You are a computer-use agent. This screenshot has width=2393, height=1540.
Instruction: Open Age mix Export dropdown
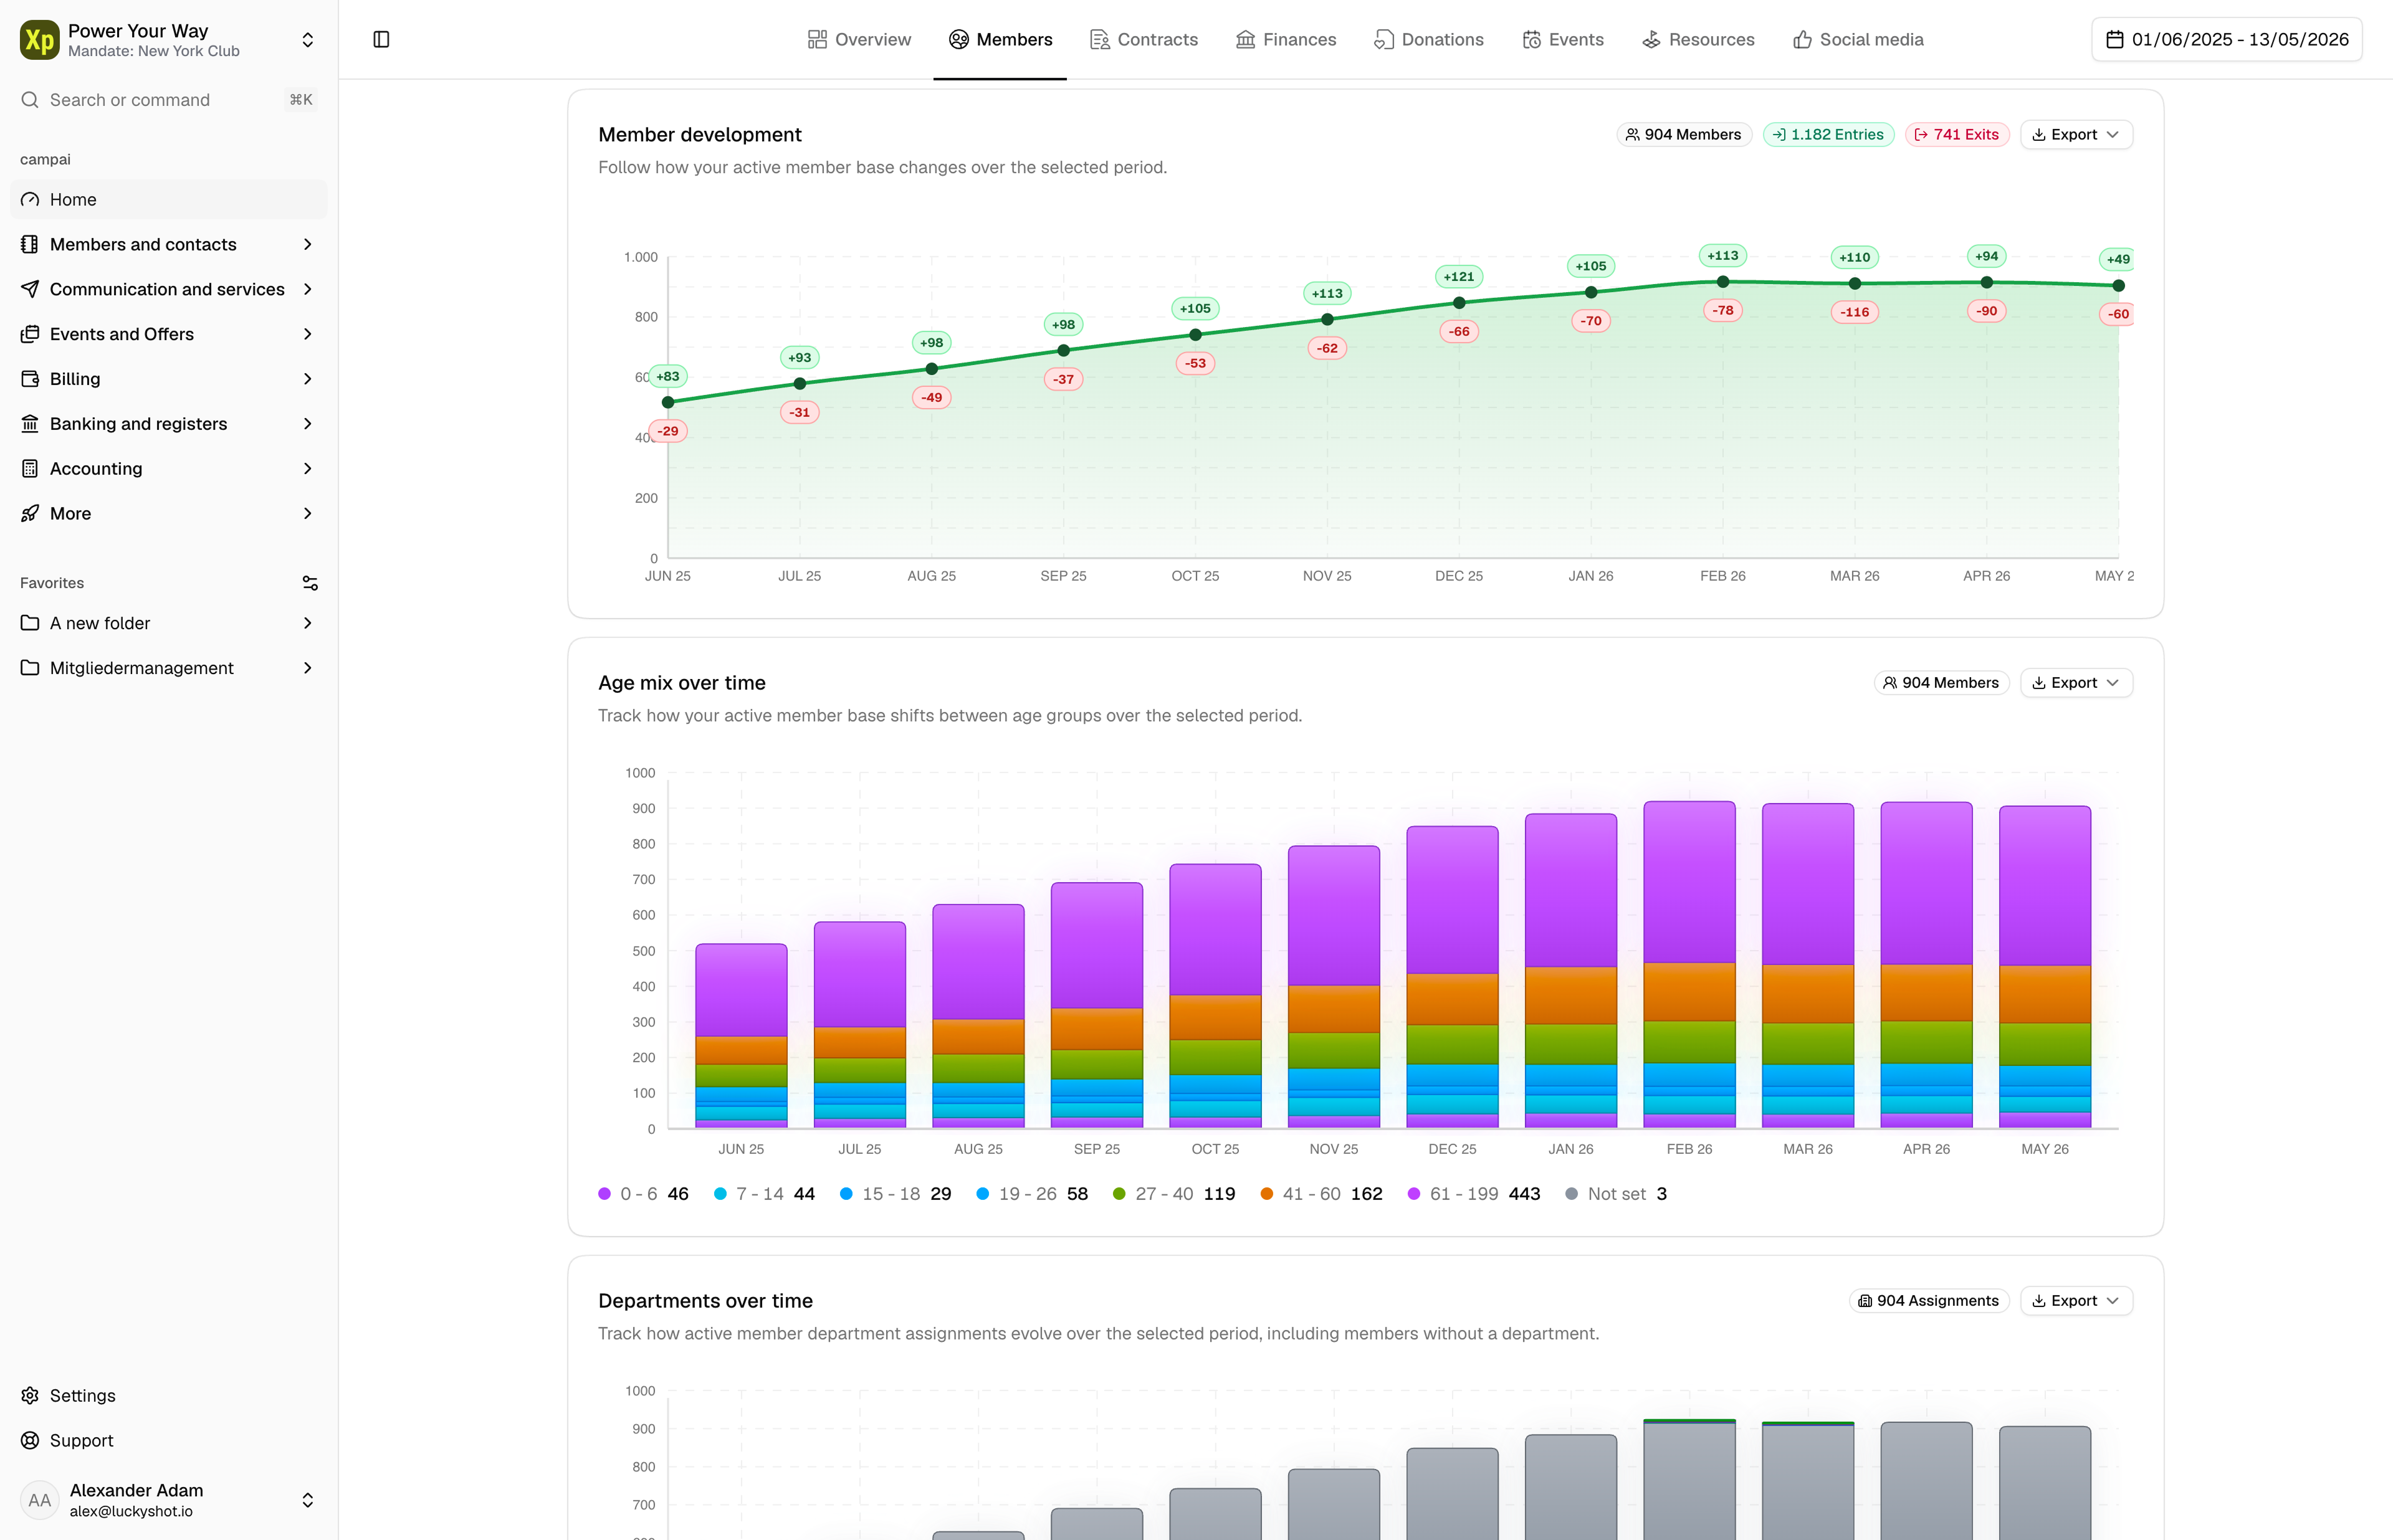tap(2076, 683)
